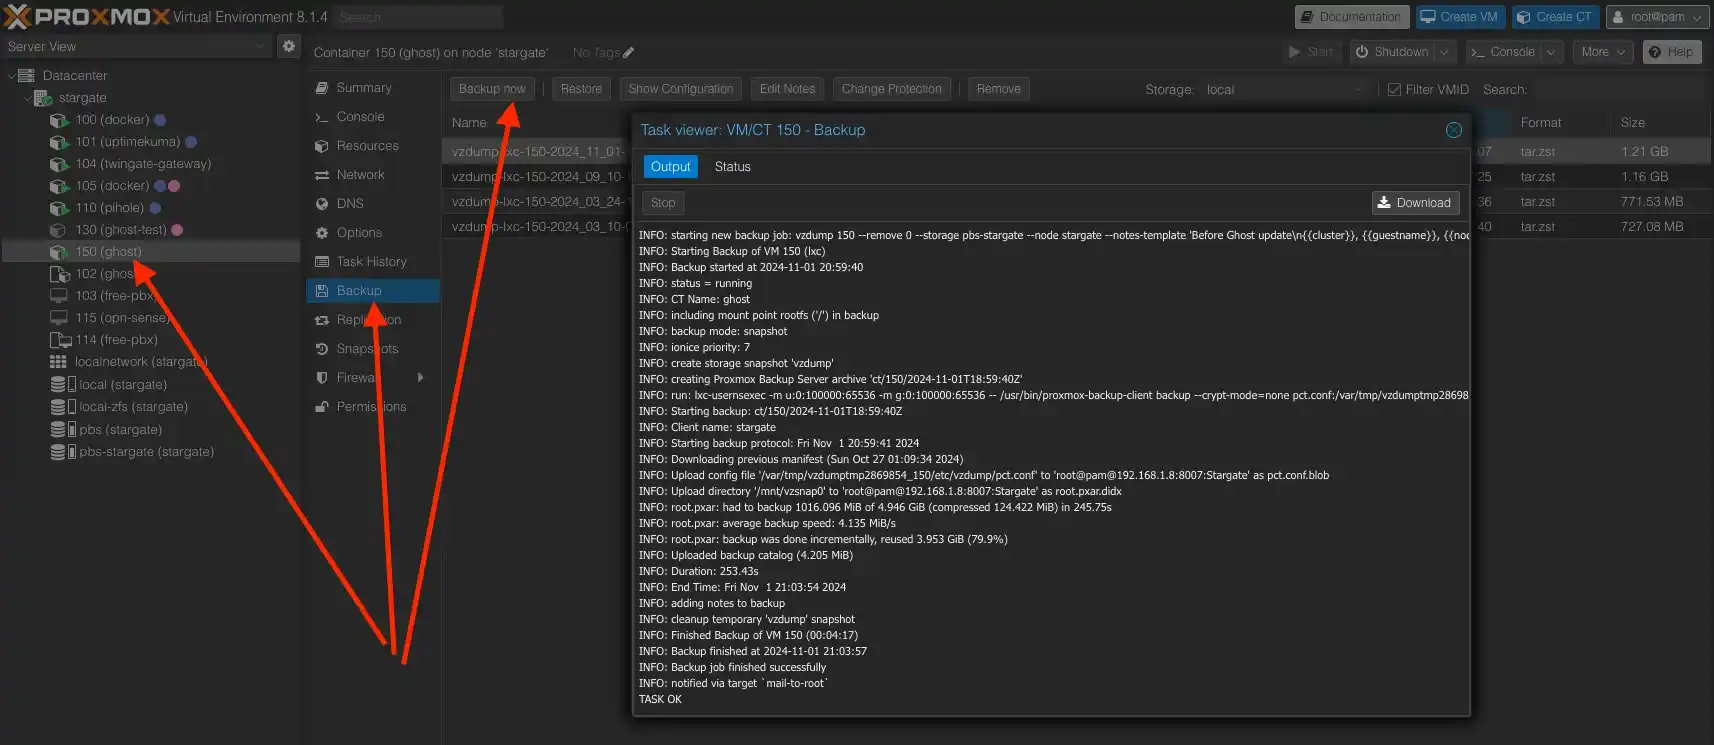Click the Remove backup button
1714x745 pixels.
tap(998, 89)
